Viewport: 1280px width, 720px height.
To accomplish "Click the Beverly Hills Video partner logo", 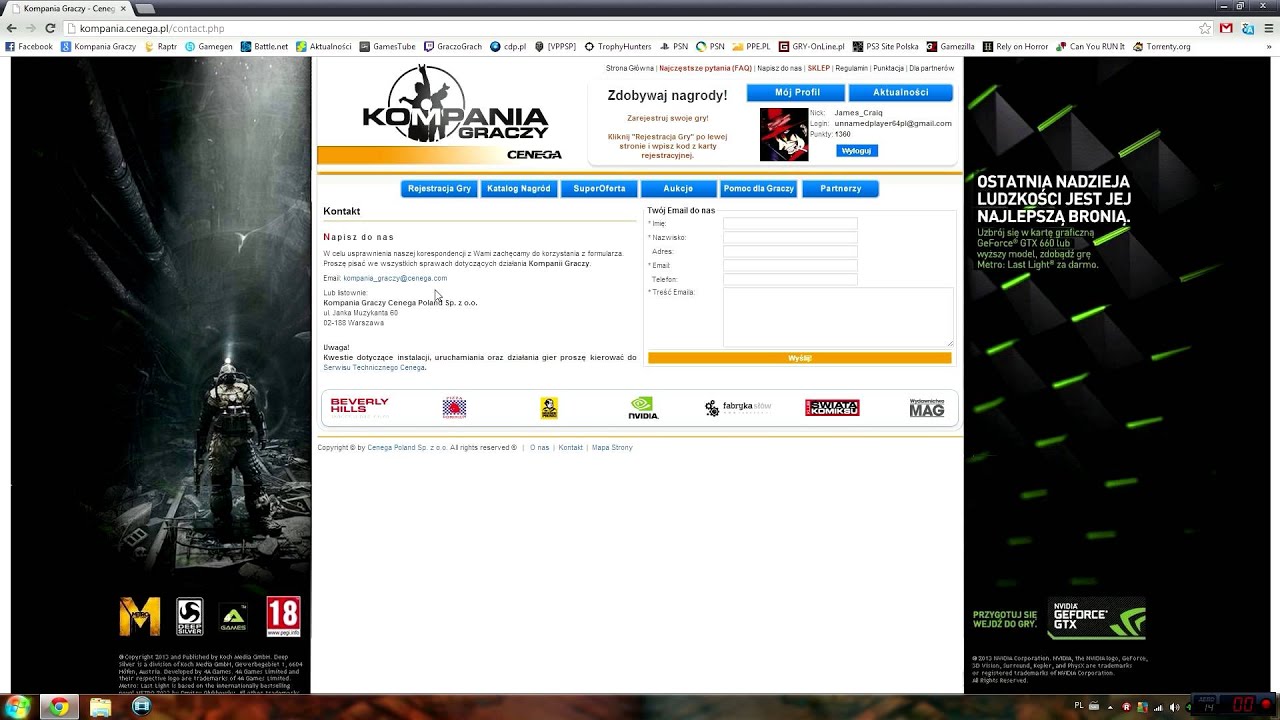I will (x=360, y=407).
